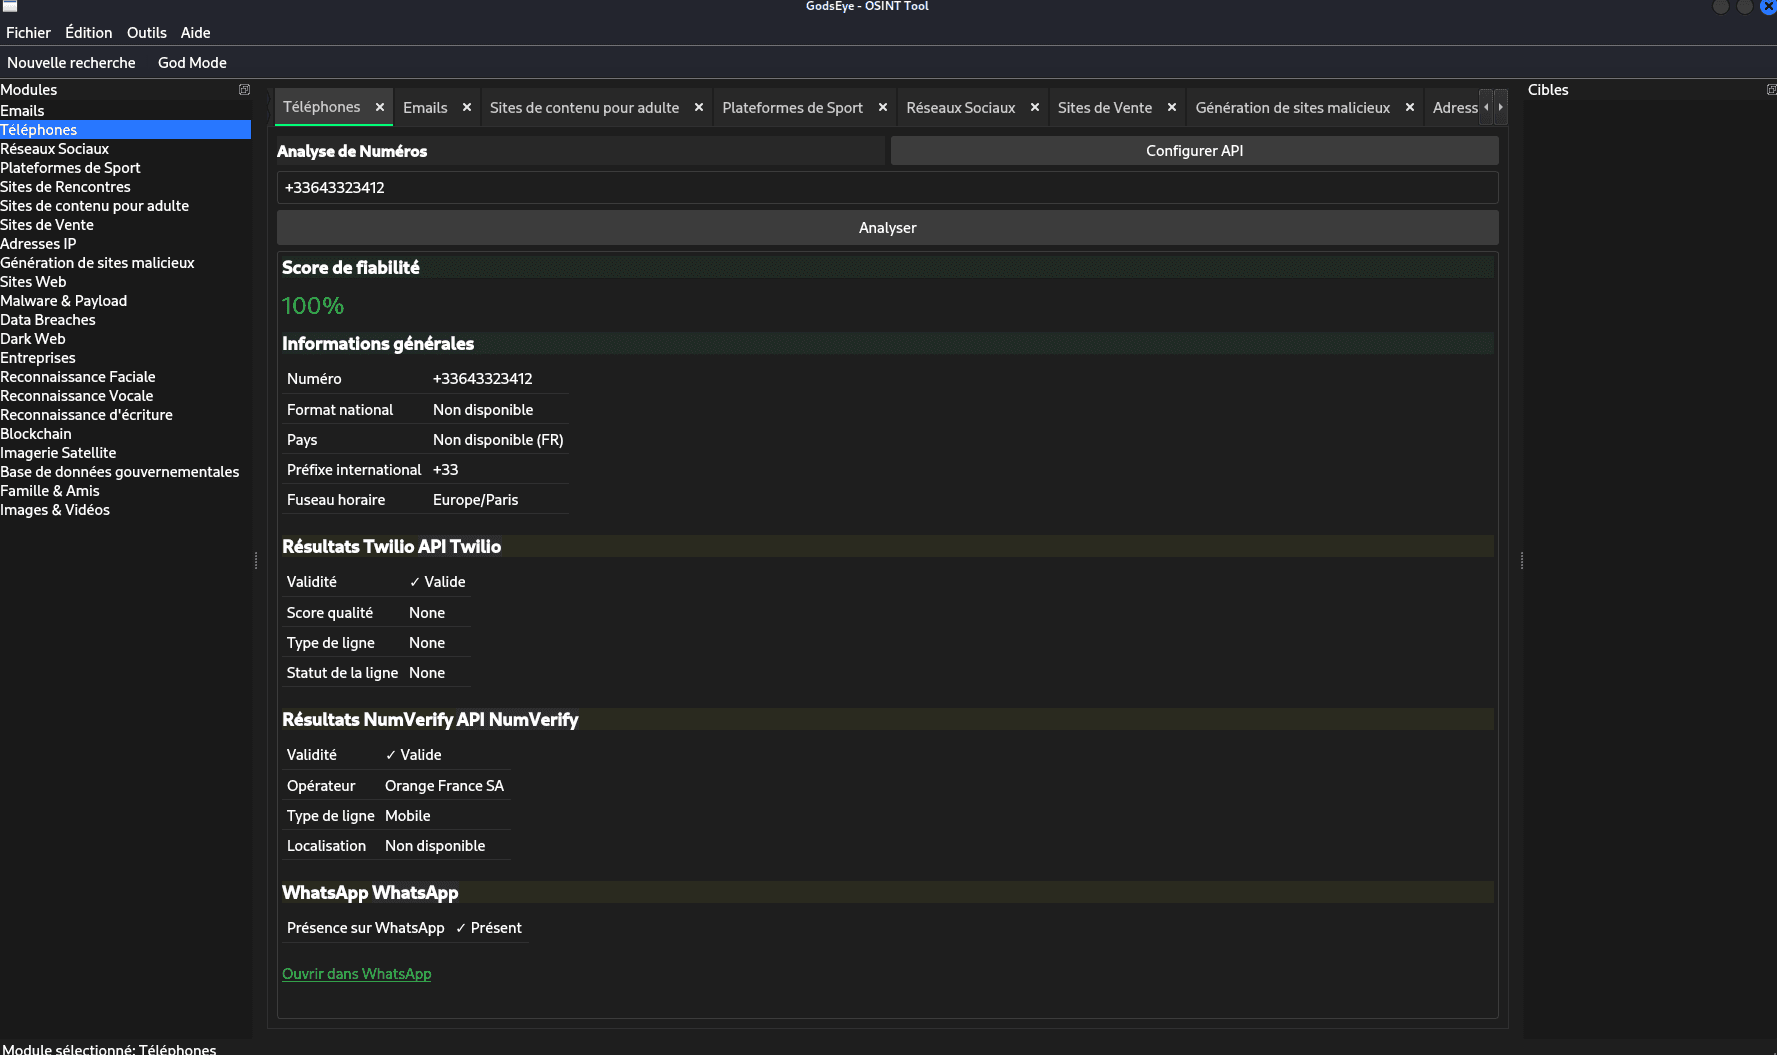Open the Aide menu
Screen dimensions: 1777x1055
click(x=196, y=33)
